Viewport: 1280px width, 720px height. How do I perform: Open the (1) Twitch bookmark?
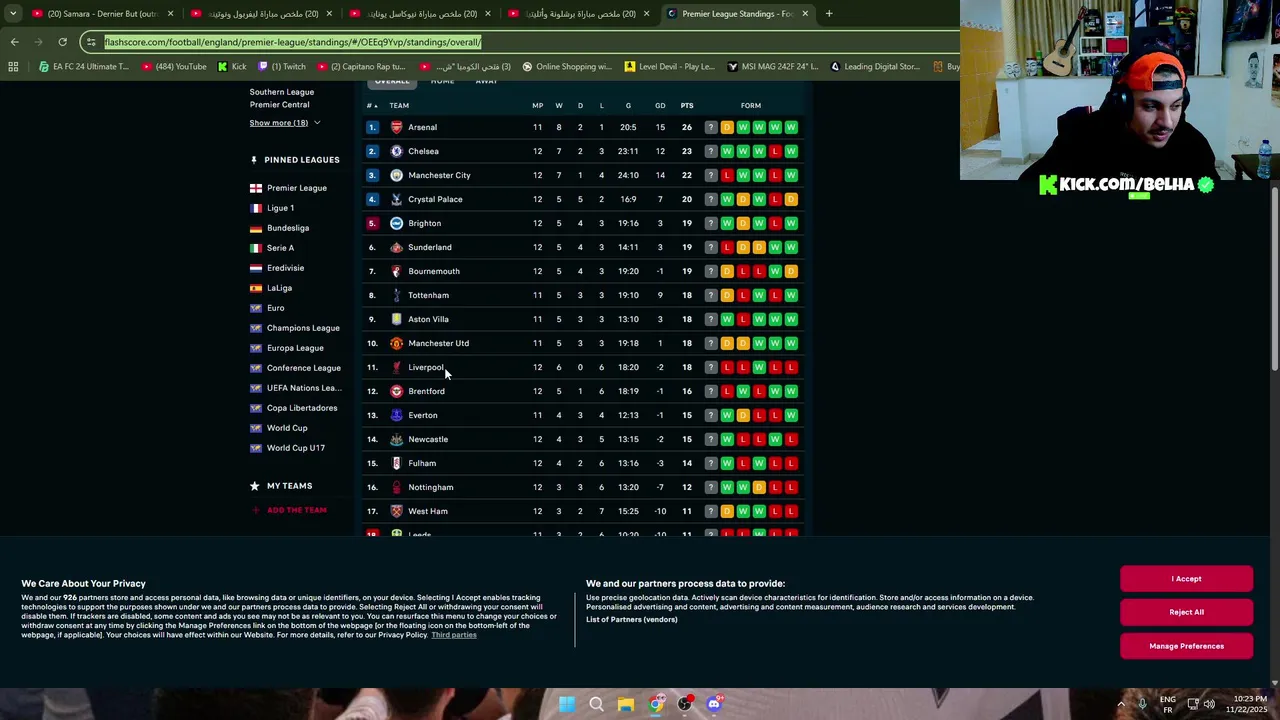pyautogui.click(x=282, y=67)
